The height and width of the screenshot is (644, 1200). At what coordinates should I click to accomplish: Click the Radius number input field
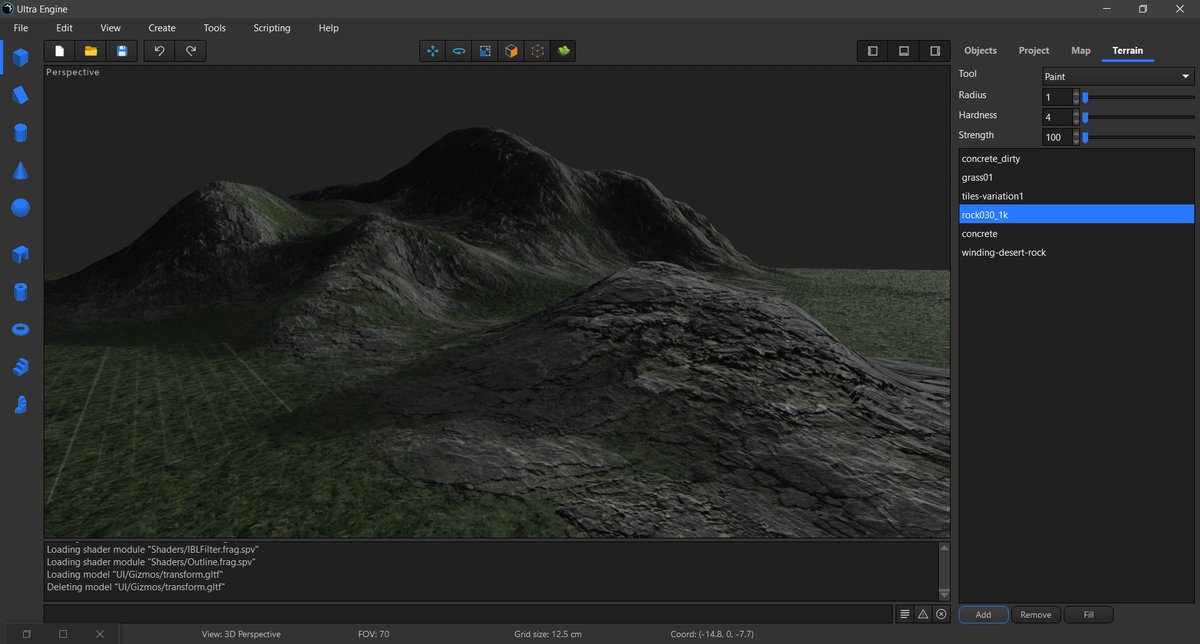coord(1057,97)
